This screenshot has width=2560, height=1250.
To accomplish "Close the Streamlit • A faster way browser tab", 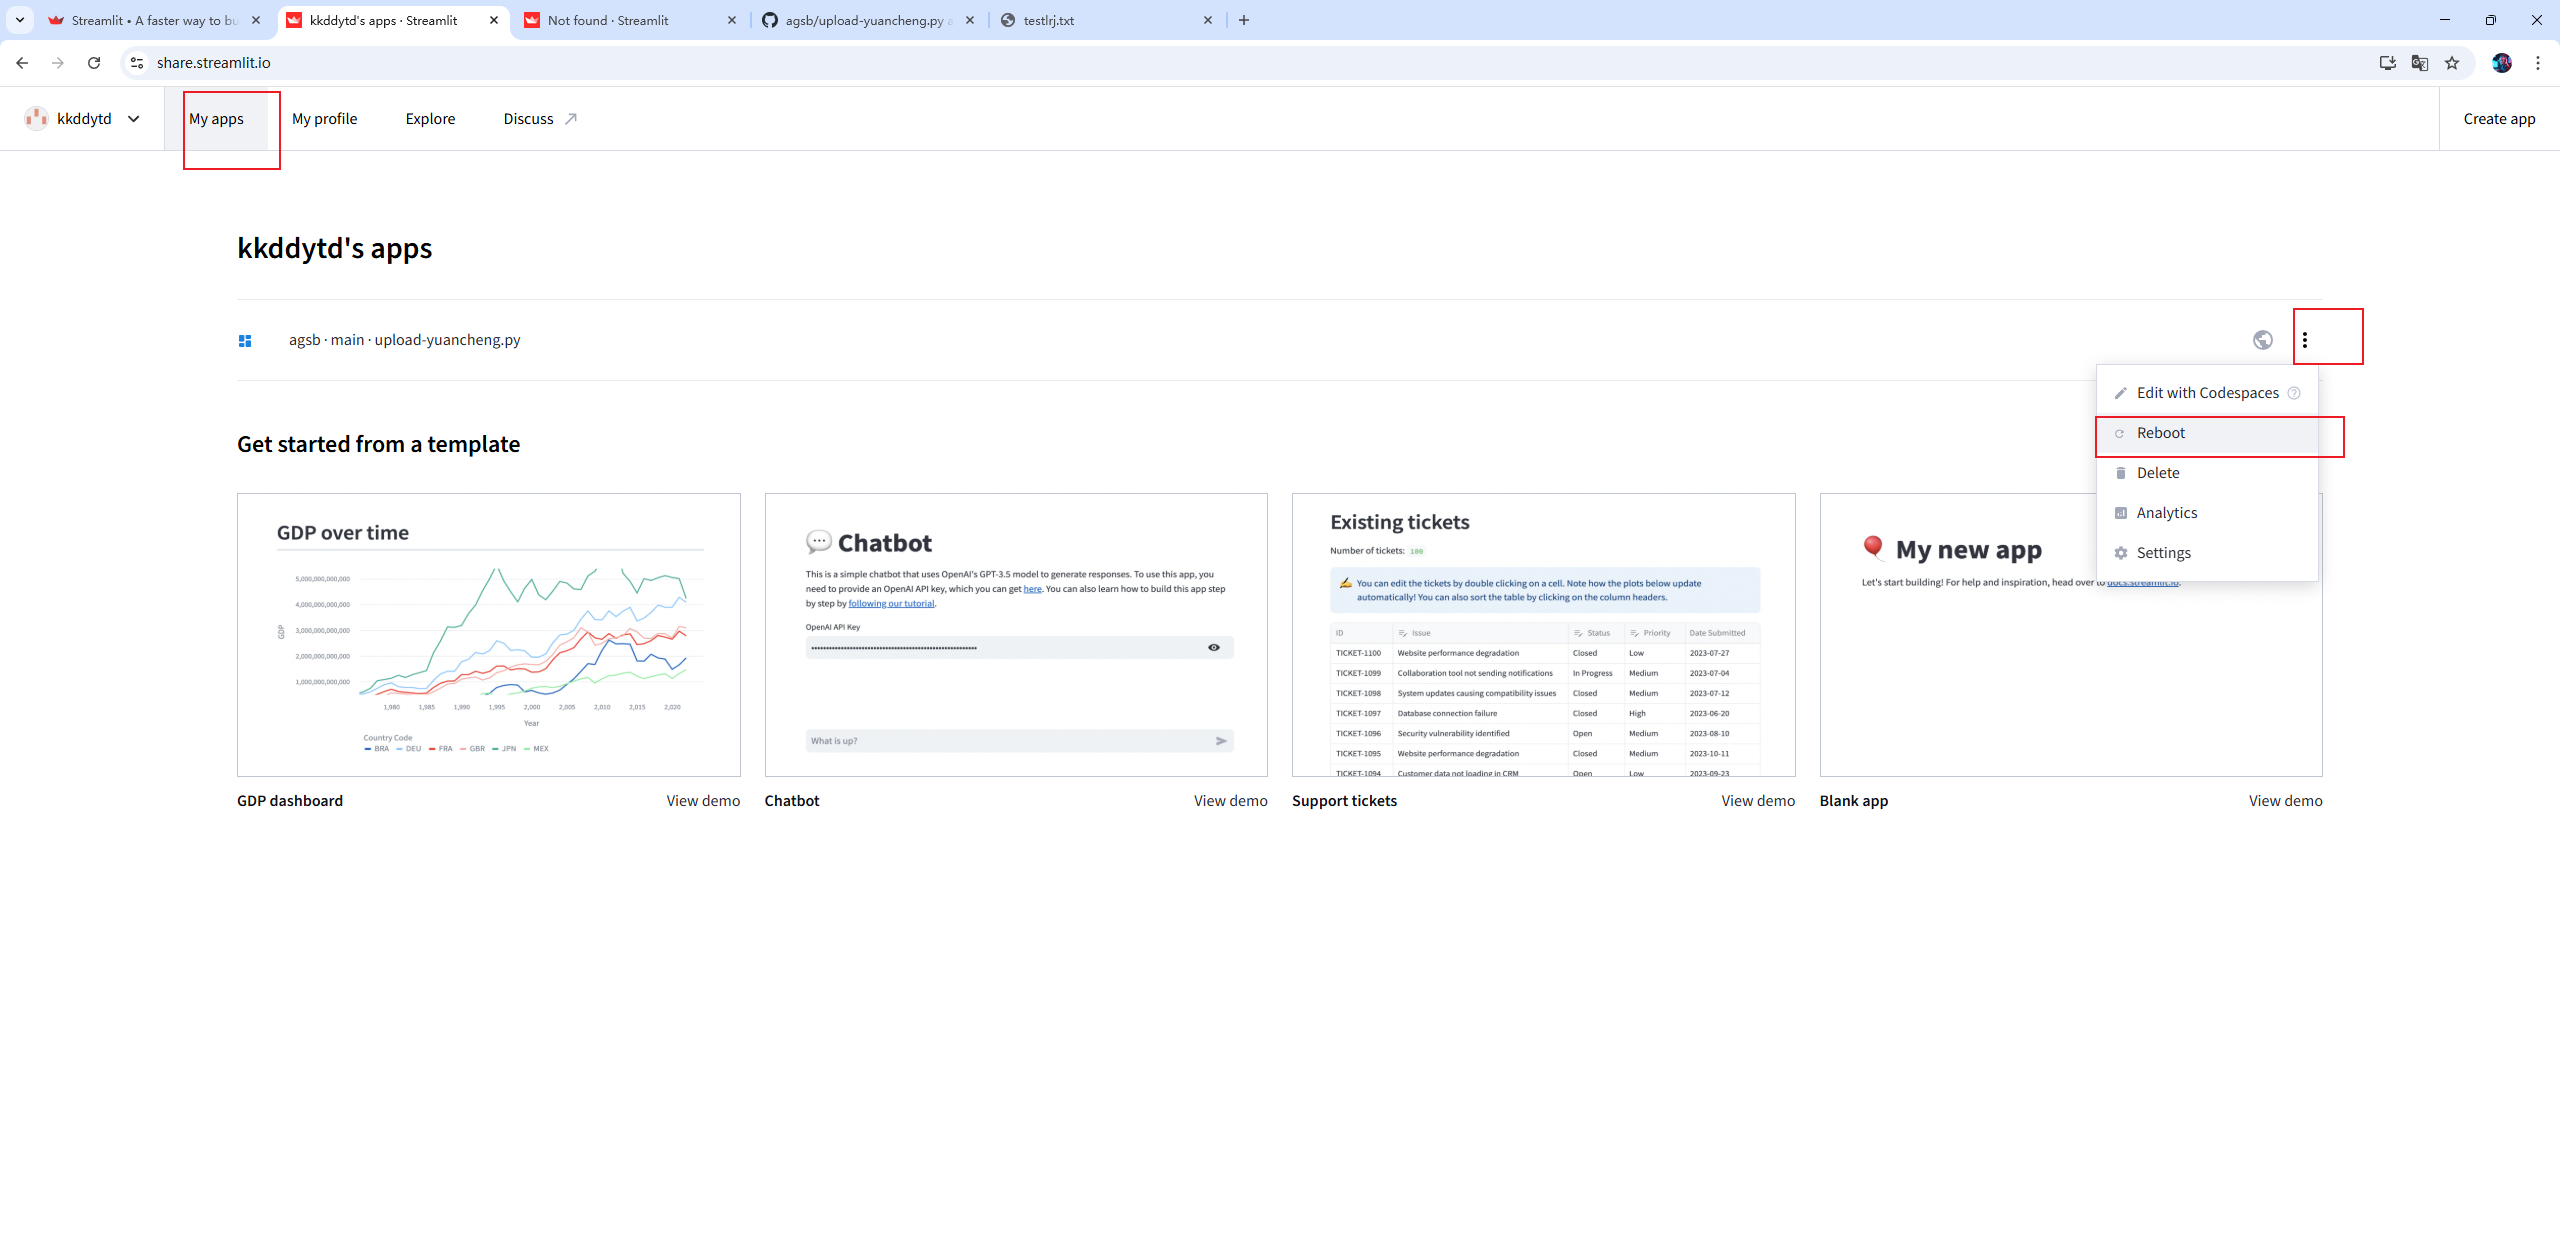I will point(256,20).
